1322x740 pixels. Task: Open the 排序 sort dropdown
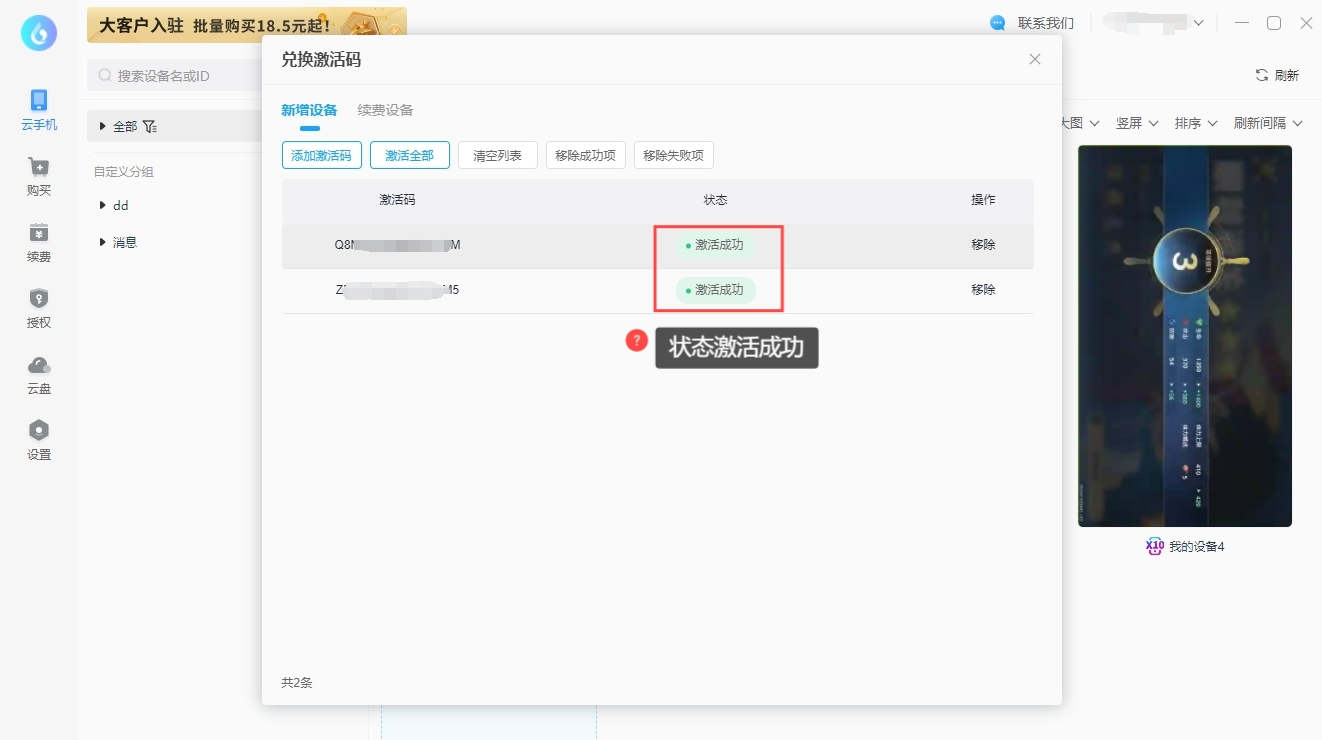point(1195,123)
